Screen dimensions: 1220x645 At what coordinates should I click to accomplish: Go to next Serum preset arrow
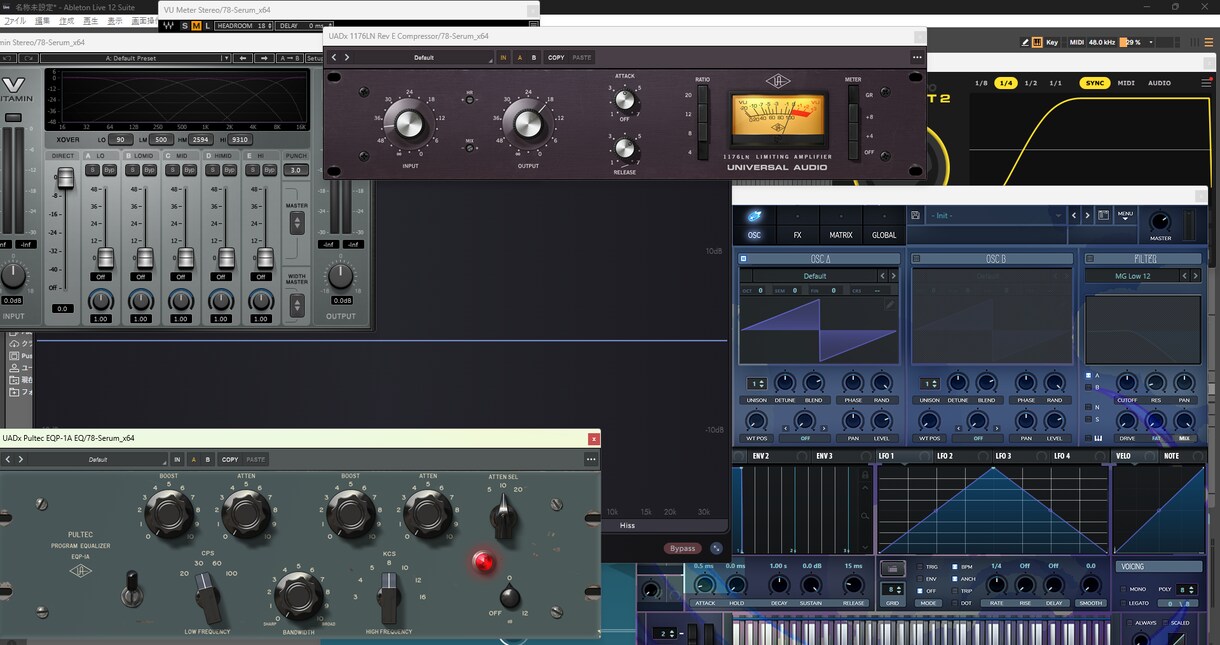coord(1087,215)
